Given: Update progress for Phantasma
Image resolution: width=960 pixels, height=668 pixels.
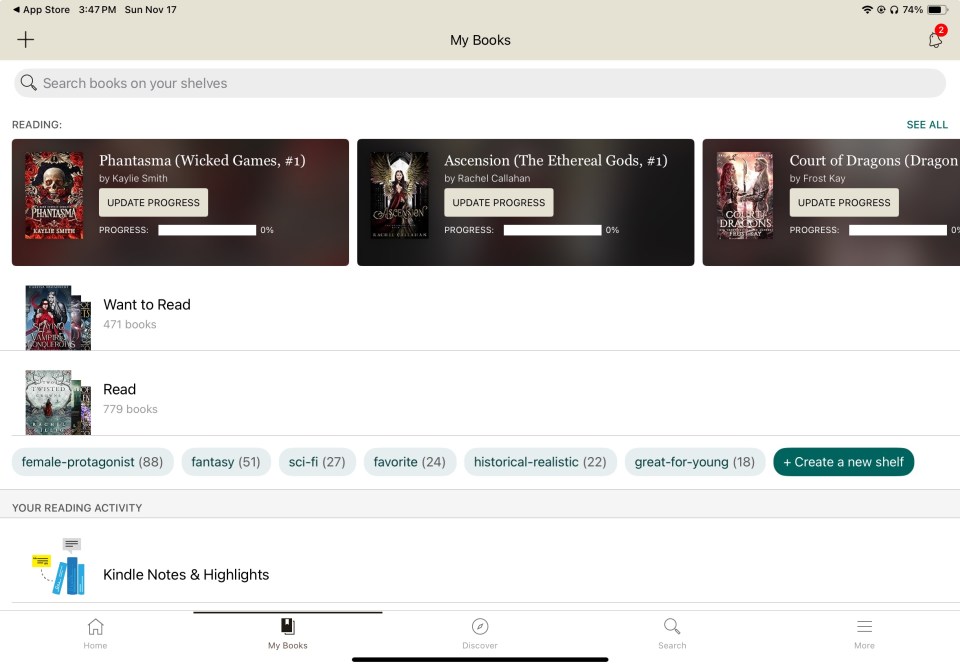Looking at the screenshot, I should 152,202.
